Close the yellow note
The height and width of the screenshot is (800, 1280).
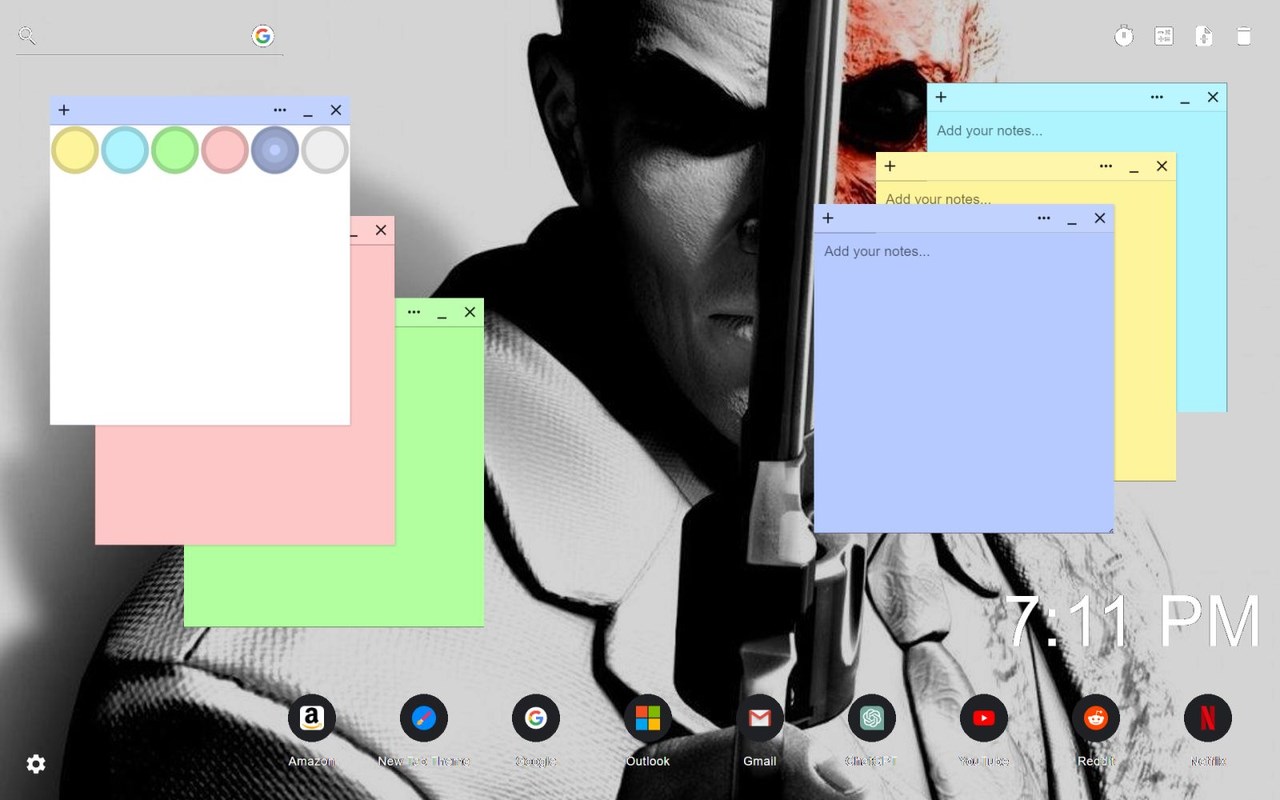pyautogui.click(x=1162, y=166)
